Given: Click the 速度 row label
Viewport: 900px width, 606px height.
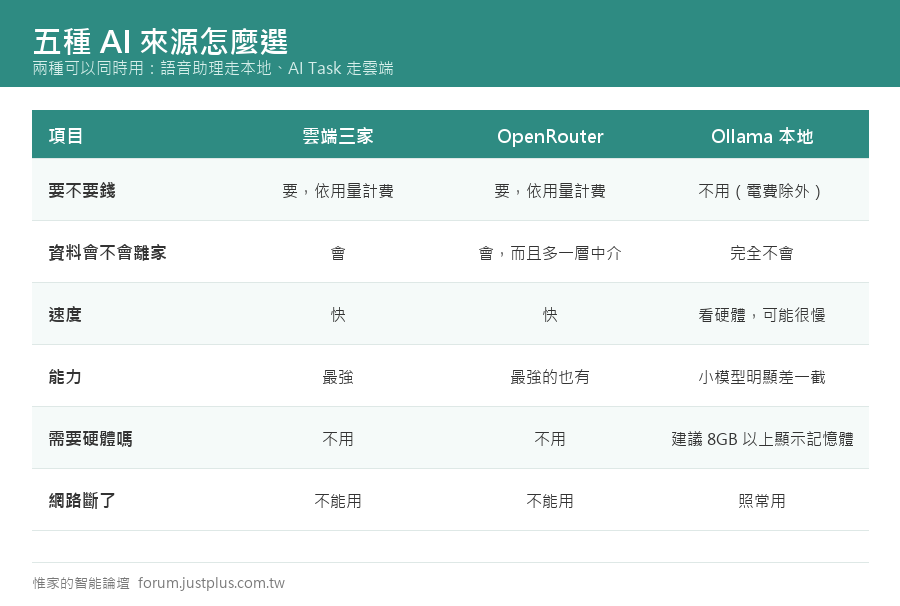Looking at the screenshot, I should tap(65, 314).
